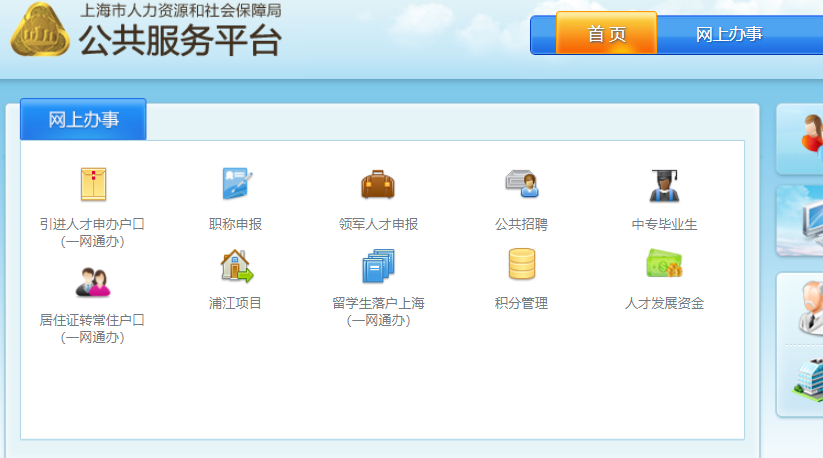The image size is (823, 458).
Task: Open the 中专毕业生 text link
Action: [x=664, y=224]
